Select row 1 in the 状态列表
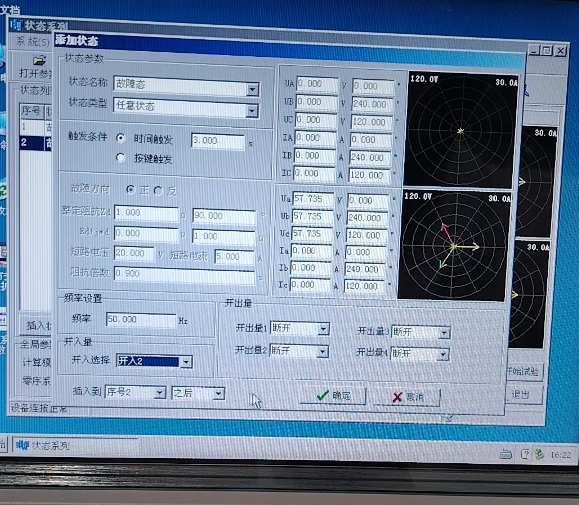The height and width of the screenshot is (505, 579). click(36, 127)
